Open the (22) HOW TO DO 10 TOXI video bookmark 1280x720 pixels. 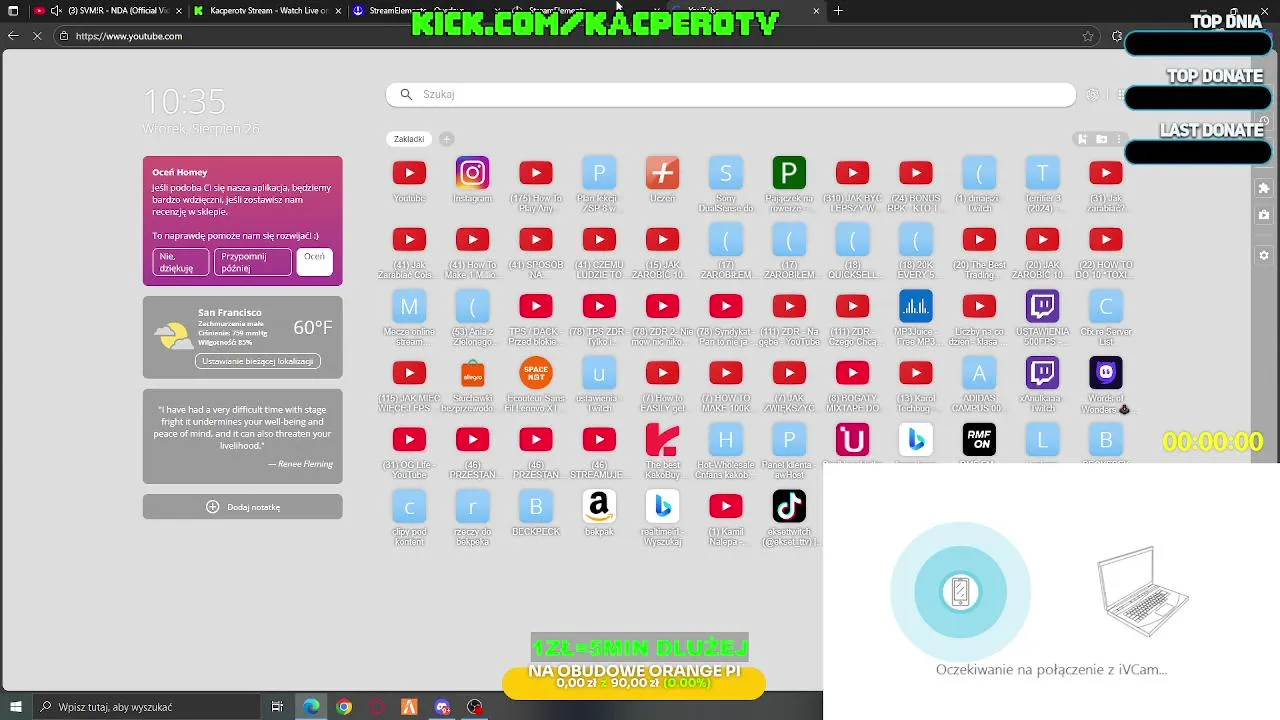tap(1105, 239)
